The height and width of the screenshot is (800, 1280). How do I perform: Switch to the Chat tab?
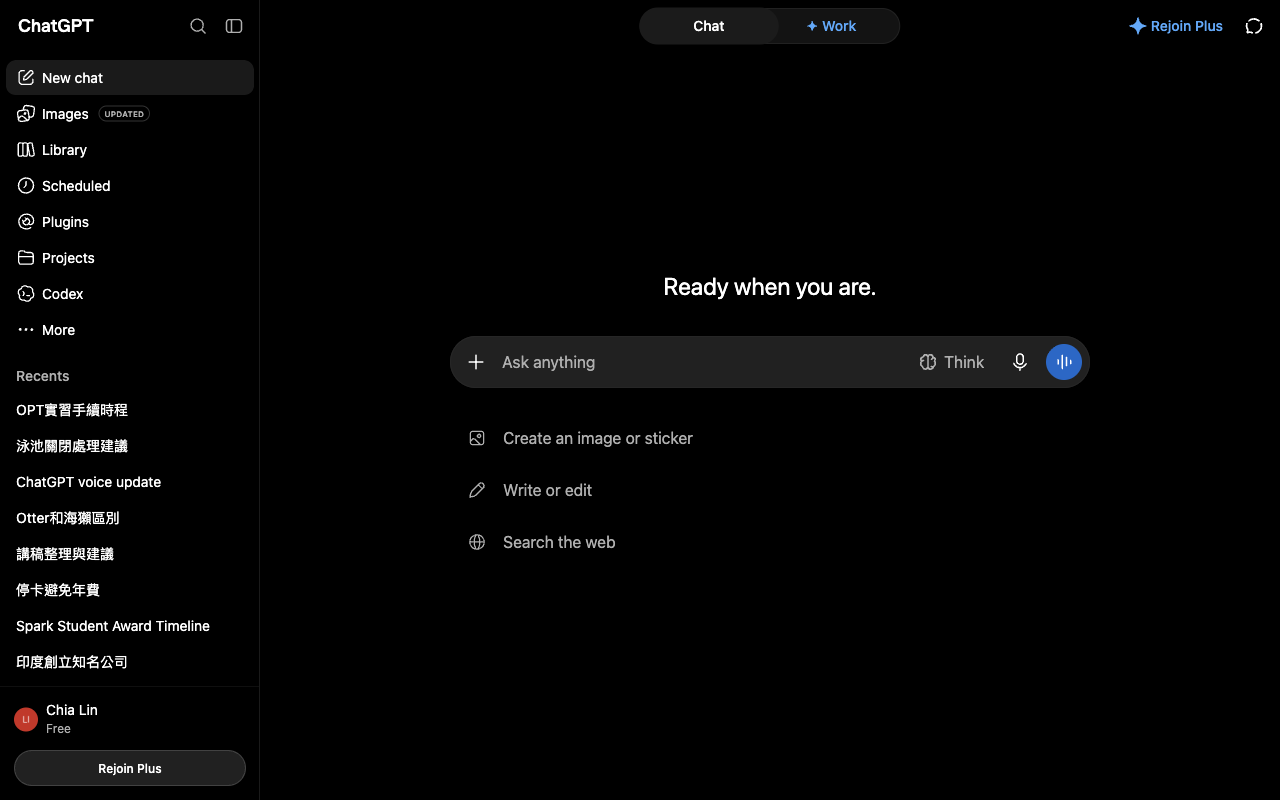pyautogui.click(x=709, y=26)
